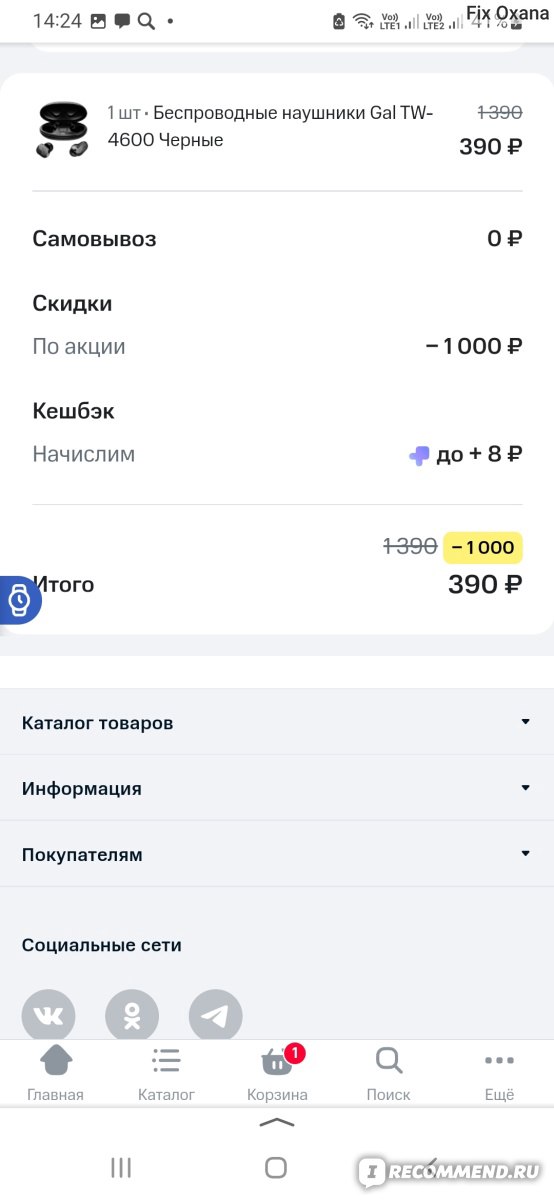
Task: Tap the По акции discount row
Action: (277, 347)
